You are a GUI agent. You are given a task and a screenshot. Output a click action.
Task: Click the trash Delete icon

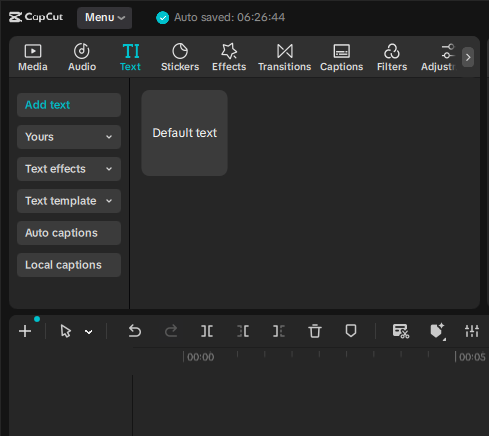pos(315,331)
